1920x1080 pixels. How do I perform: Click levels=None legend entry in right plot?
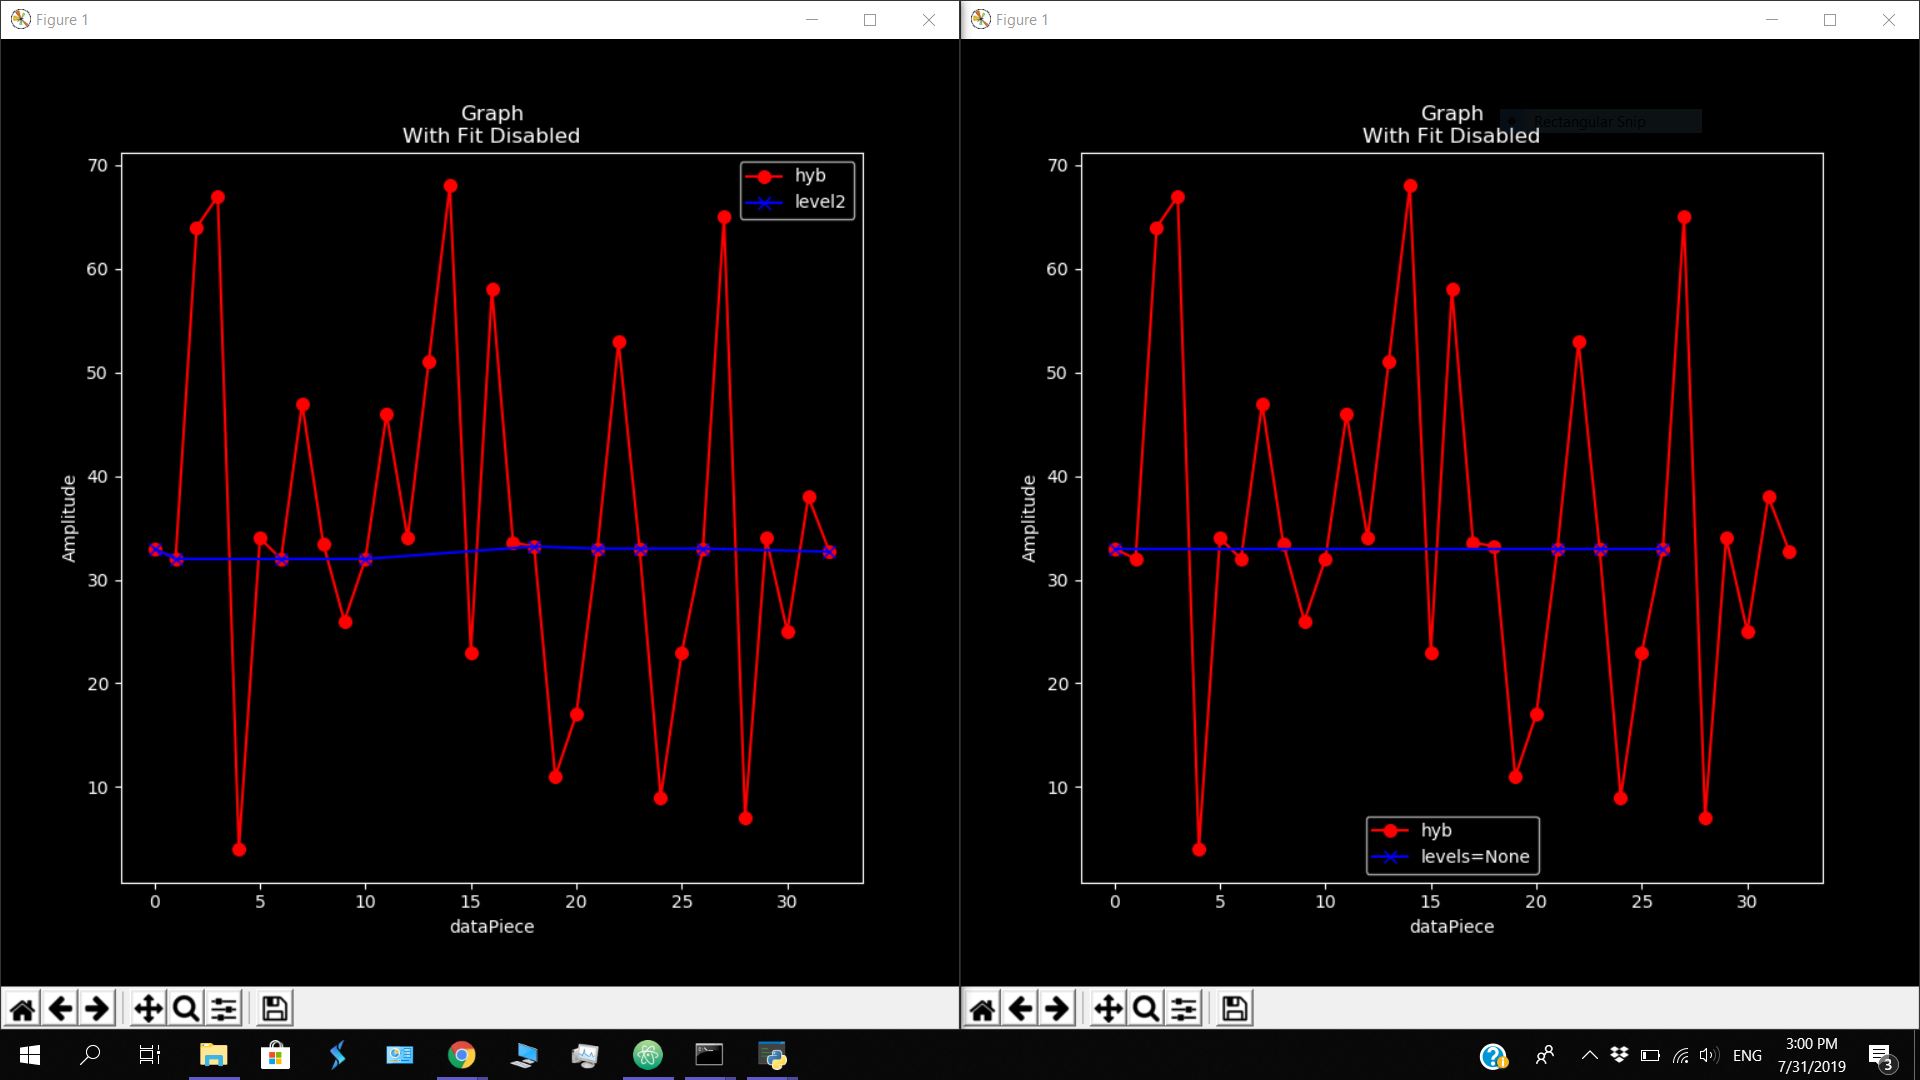1474,857
